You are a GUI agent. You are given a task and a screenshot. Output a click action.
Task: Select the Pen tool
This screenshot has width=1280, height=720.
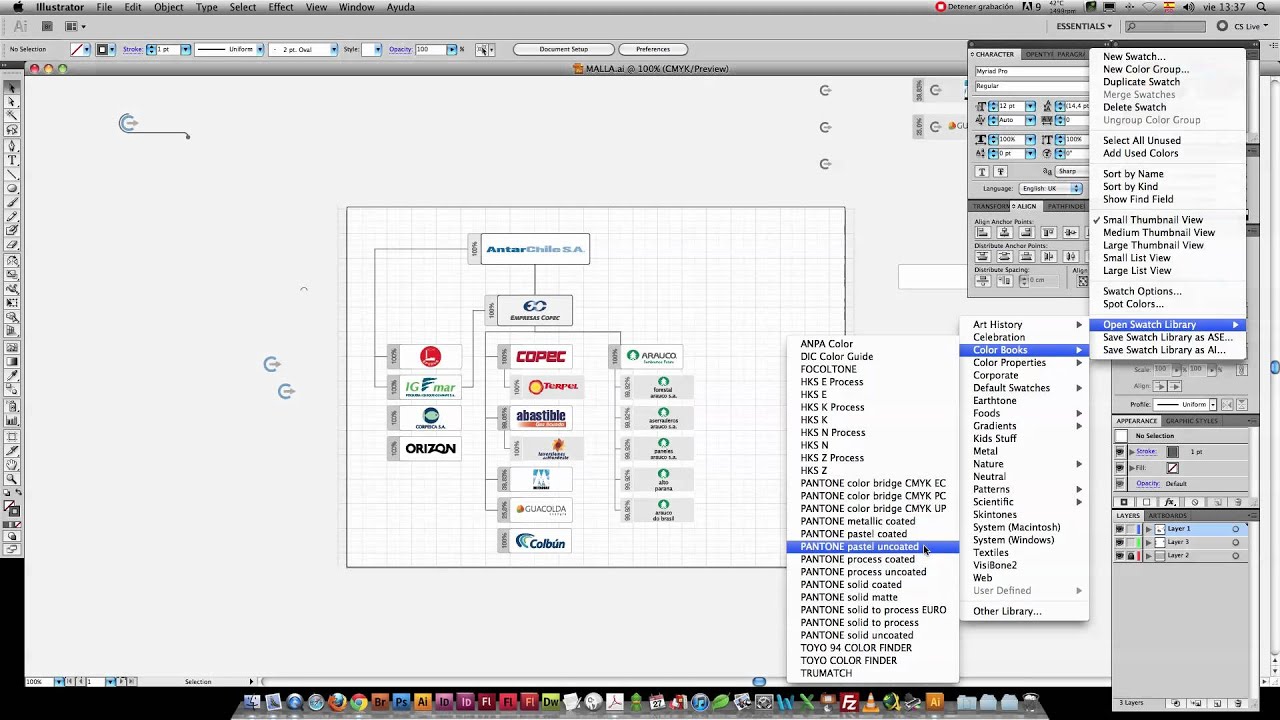[x=12, y=145]
